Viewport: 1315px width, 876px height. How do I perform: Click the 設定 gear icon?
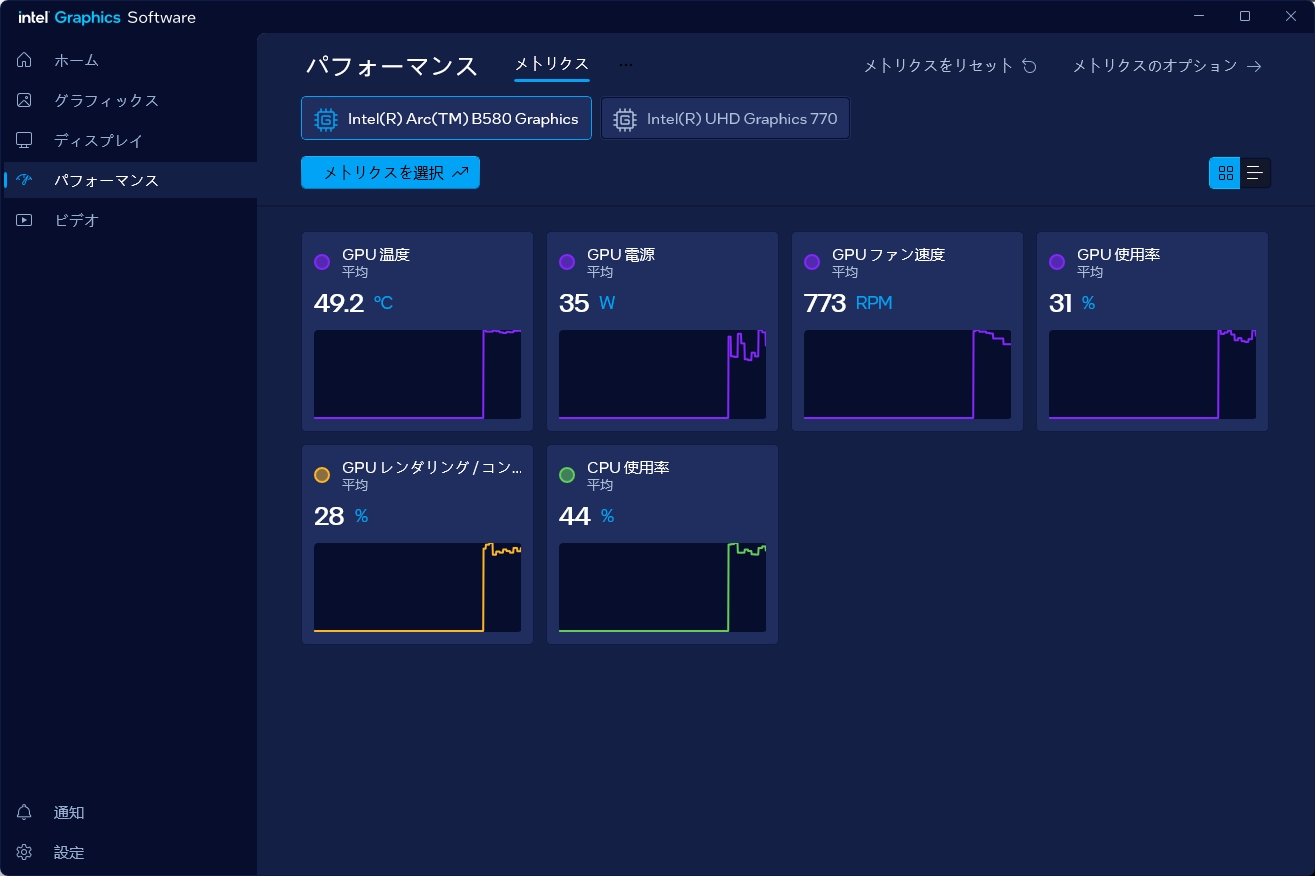click(x=24, y=852)
